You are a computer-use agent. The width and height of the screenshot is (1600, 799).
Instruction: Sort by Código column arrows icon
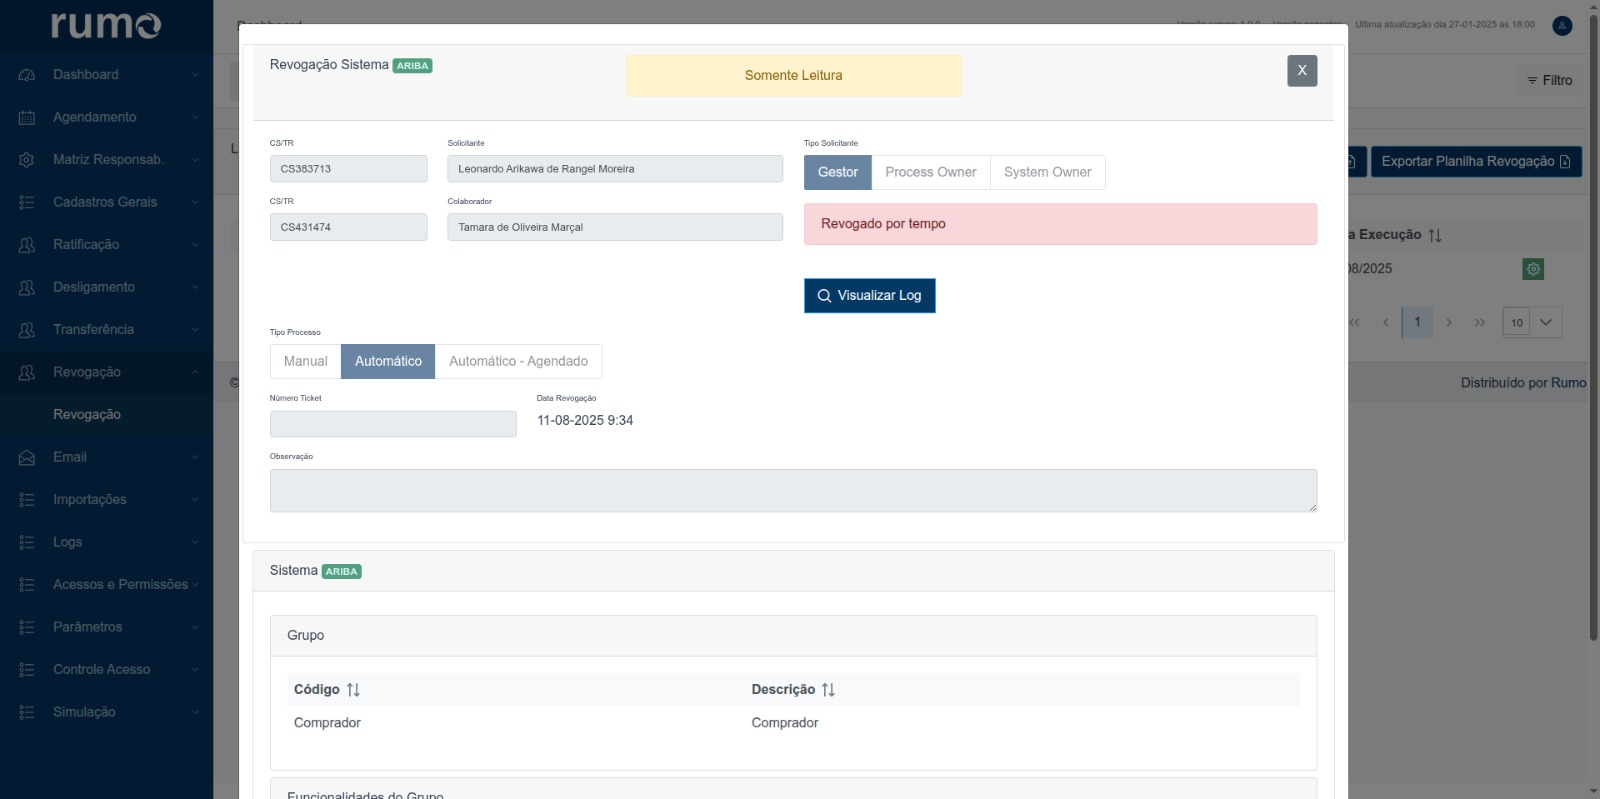click(353, 690)
